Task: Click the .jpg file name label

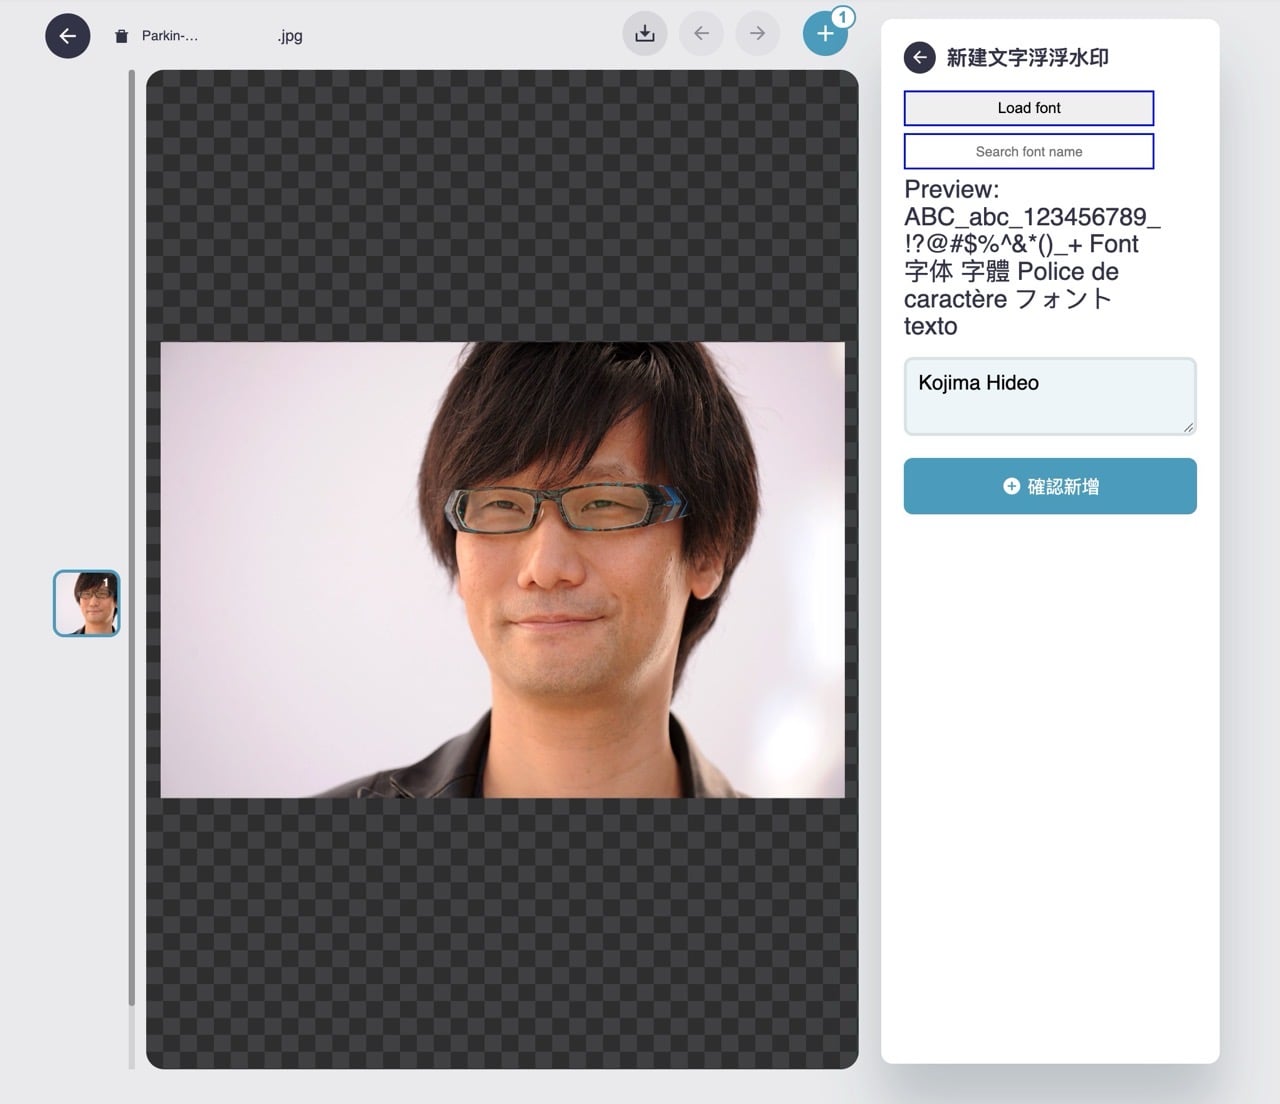Action: point(290,36)
